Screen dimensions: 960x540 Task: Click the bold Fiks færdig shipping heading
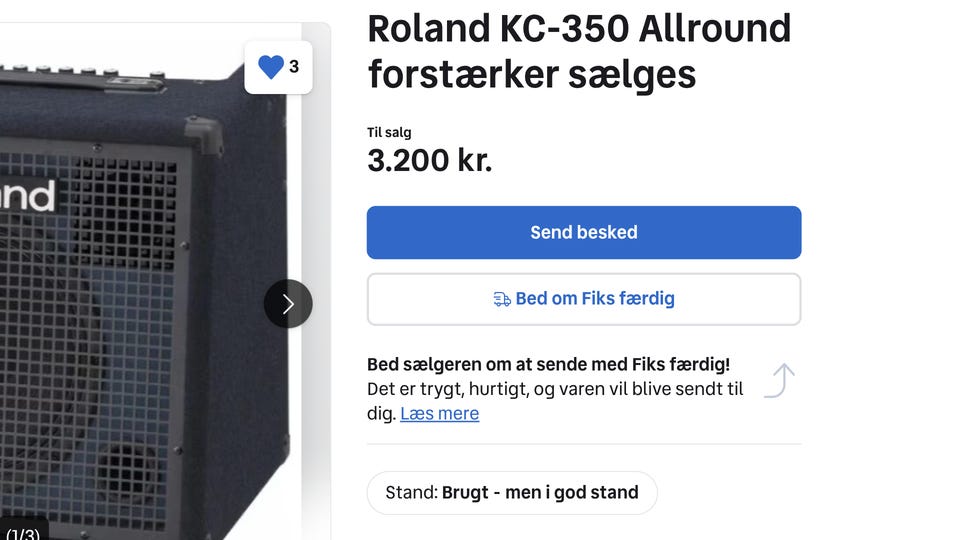(x=548, y=364)
